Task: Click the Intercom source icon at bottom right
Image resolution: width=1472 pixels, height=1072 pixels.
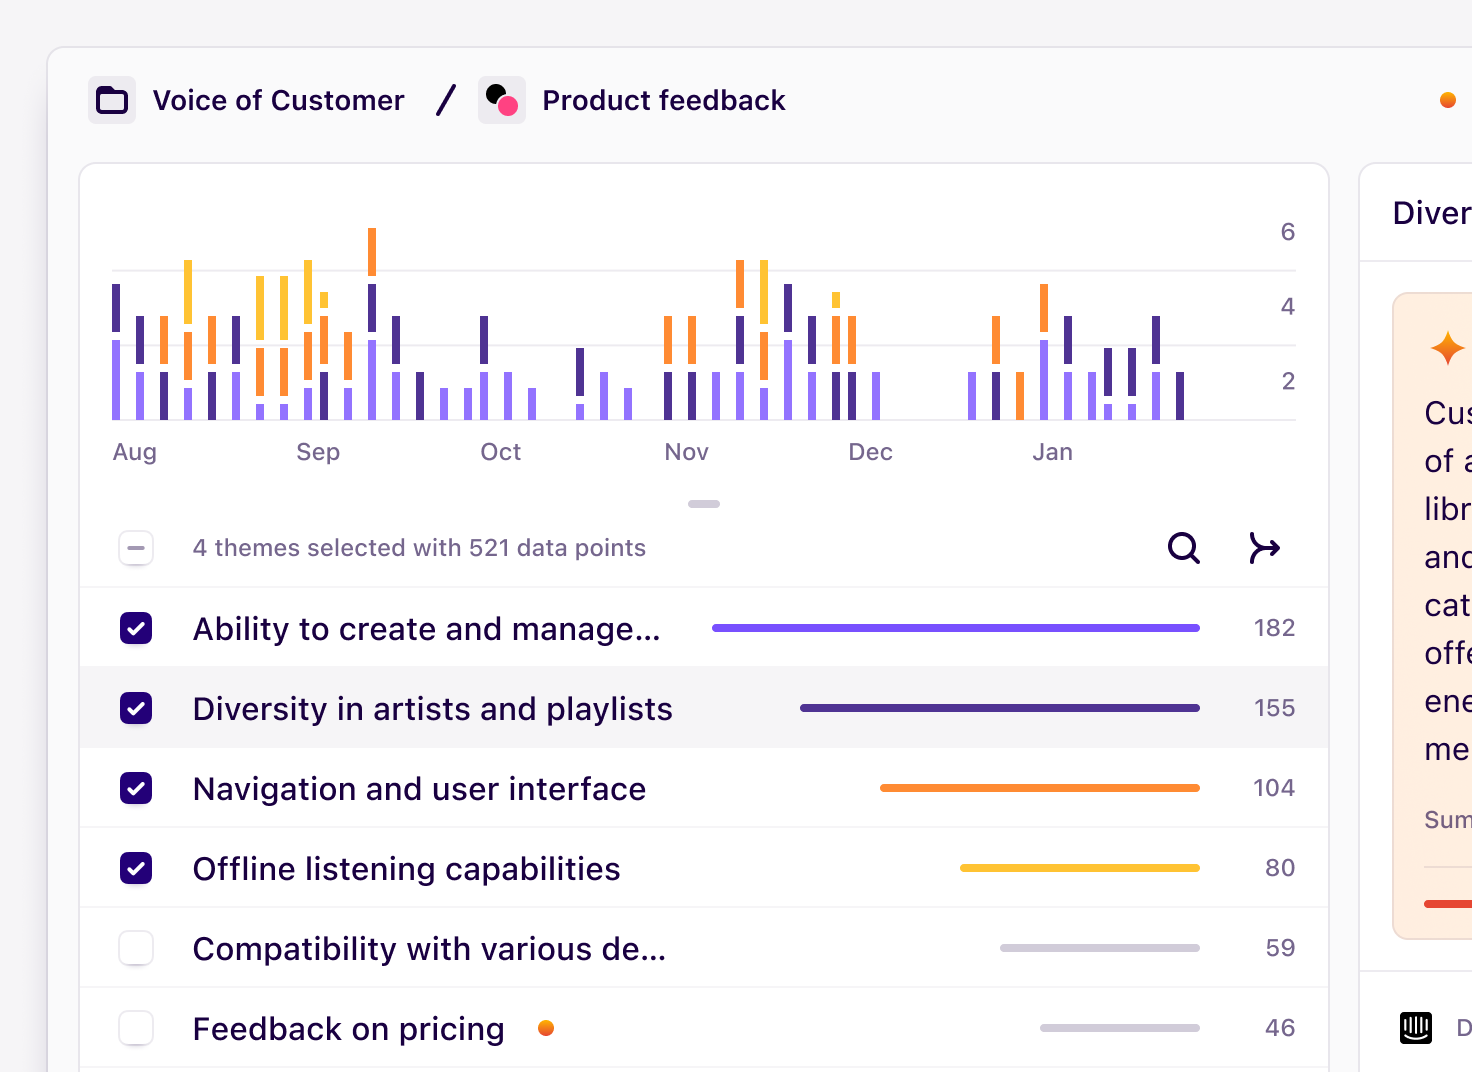Action: click(1415, 1027)
